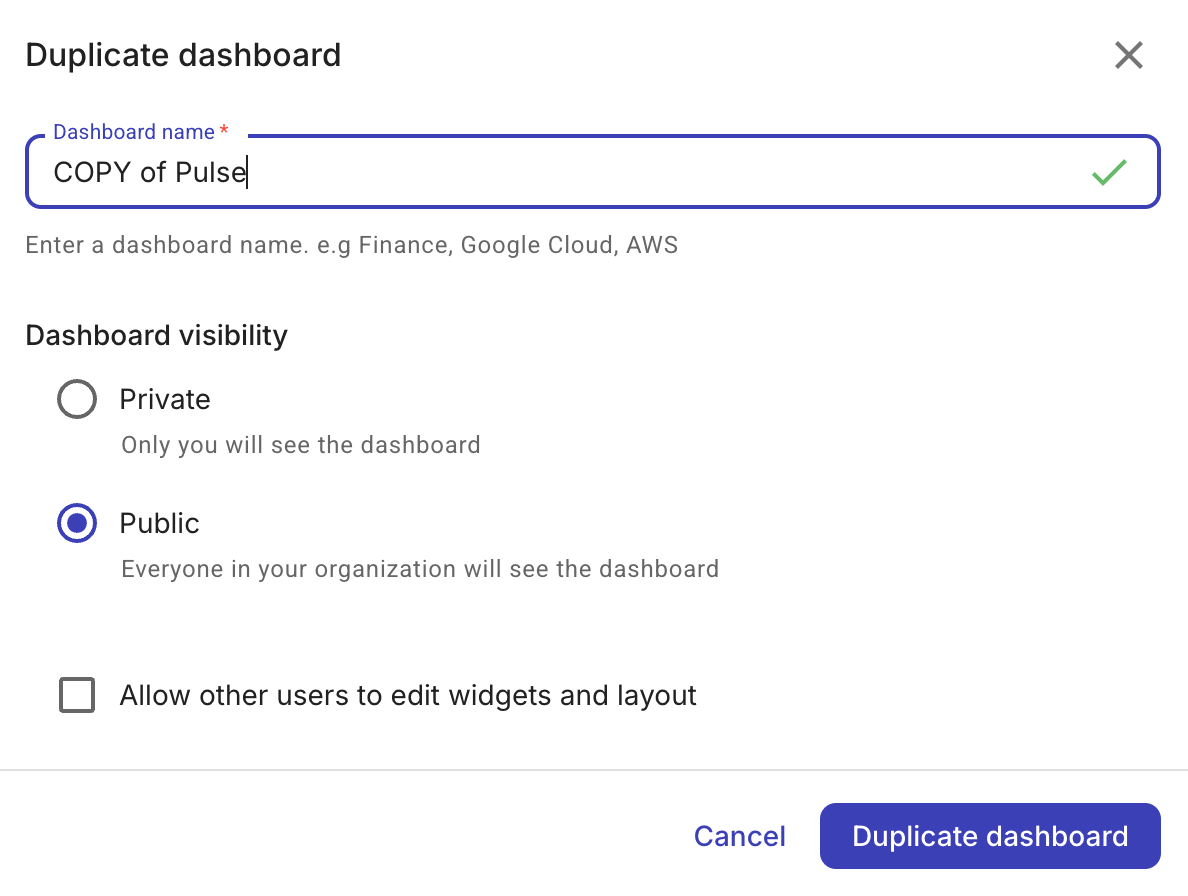Click the X close icon

[1128, 55]
